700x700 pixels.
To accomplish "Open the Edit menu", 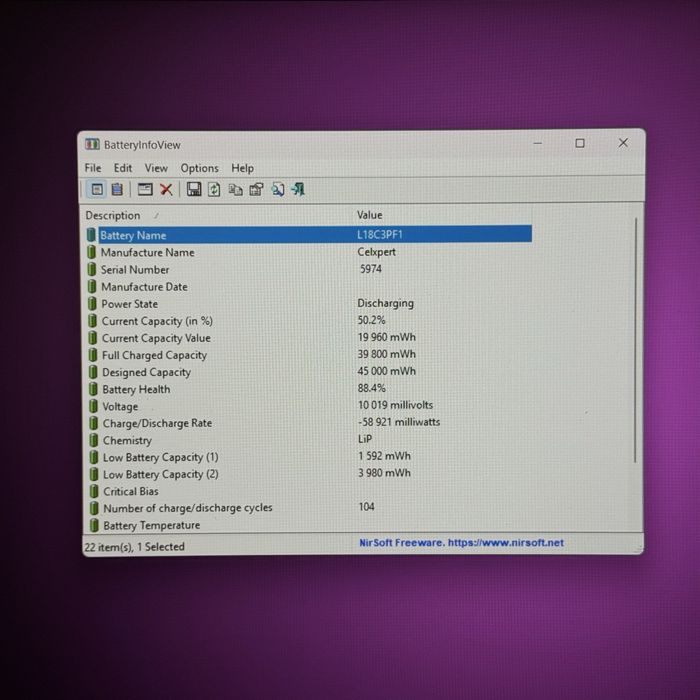I will [x=123, y=168].
